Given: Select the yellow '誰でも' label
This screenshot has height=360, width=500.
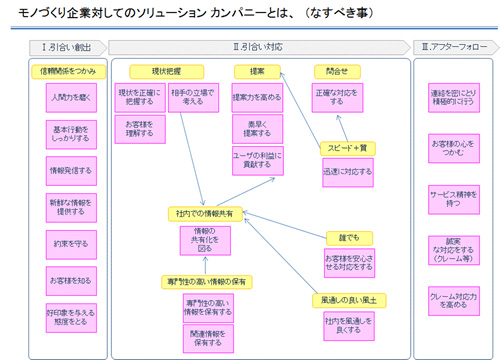Looking at the screenshot, I should coord(349,238).
